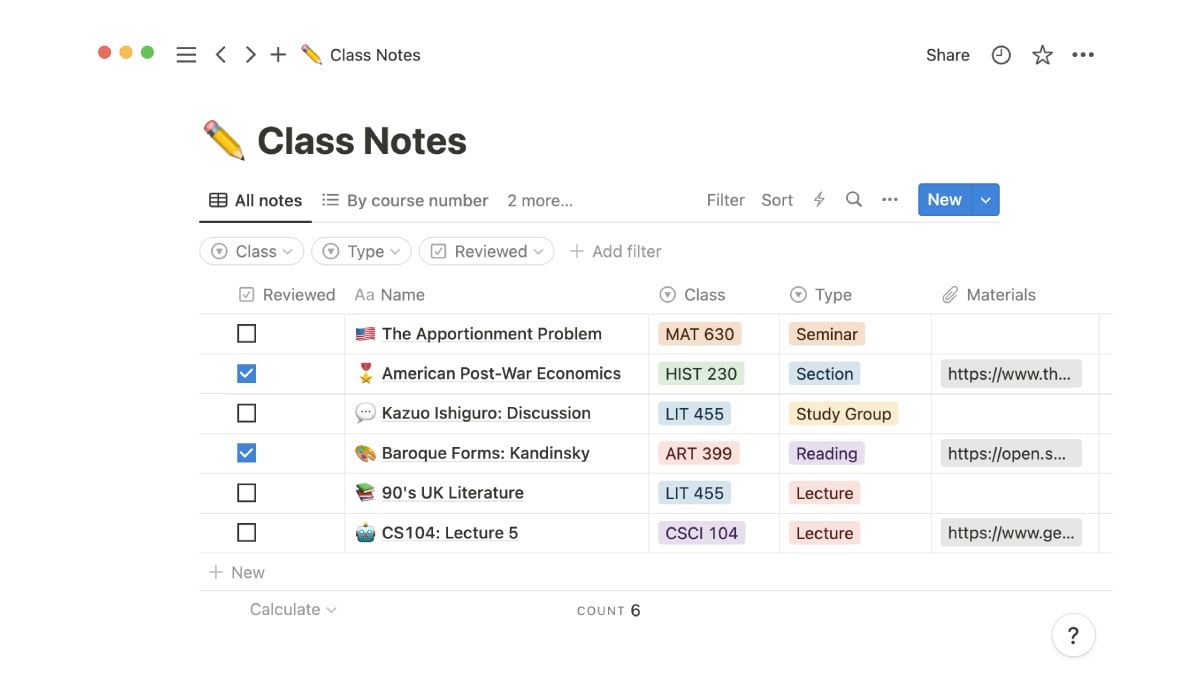Open the lightning bolt automations icon
This screenshot has width=1200, height=675.
tap(819, 200)
